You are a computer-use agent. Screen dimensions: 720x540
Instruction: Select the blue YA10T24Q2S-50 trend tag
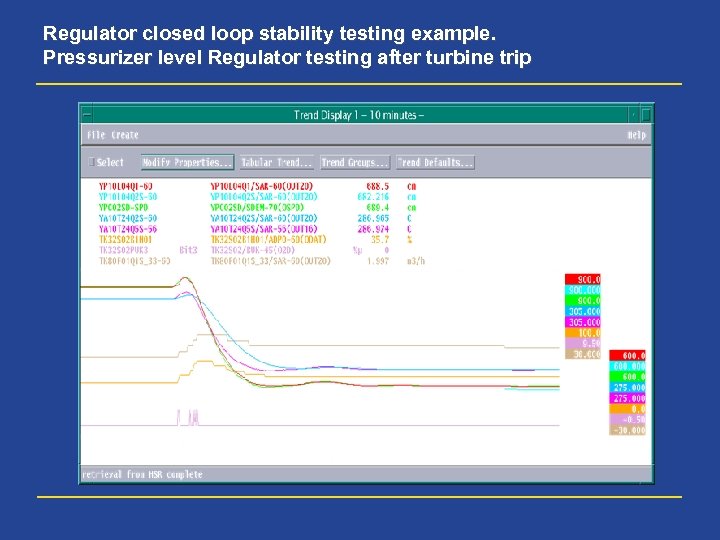click(128, 218)
